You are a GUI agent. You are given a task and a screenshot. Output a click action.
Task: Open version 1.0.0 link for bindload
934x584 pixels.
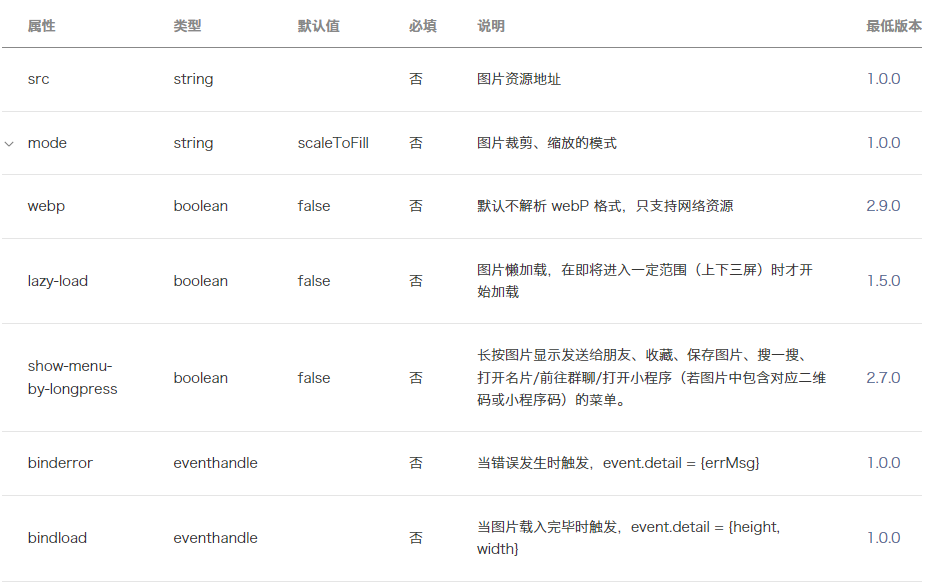pos(883,538)
